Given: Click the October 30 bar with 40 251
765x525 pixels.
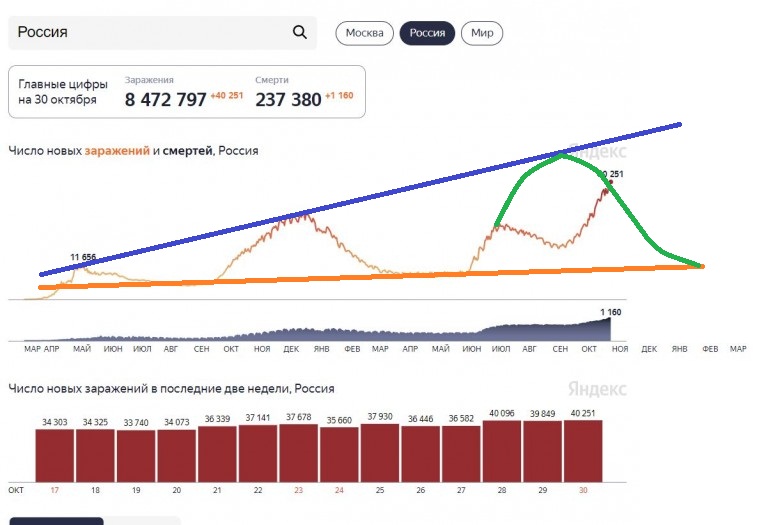Looking at the screenshot, I should click(x=583, y=451).
